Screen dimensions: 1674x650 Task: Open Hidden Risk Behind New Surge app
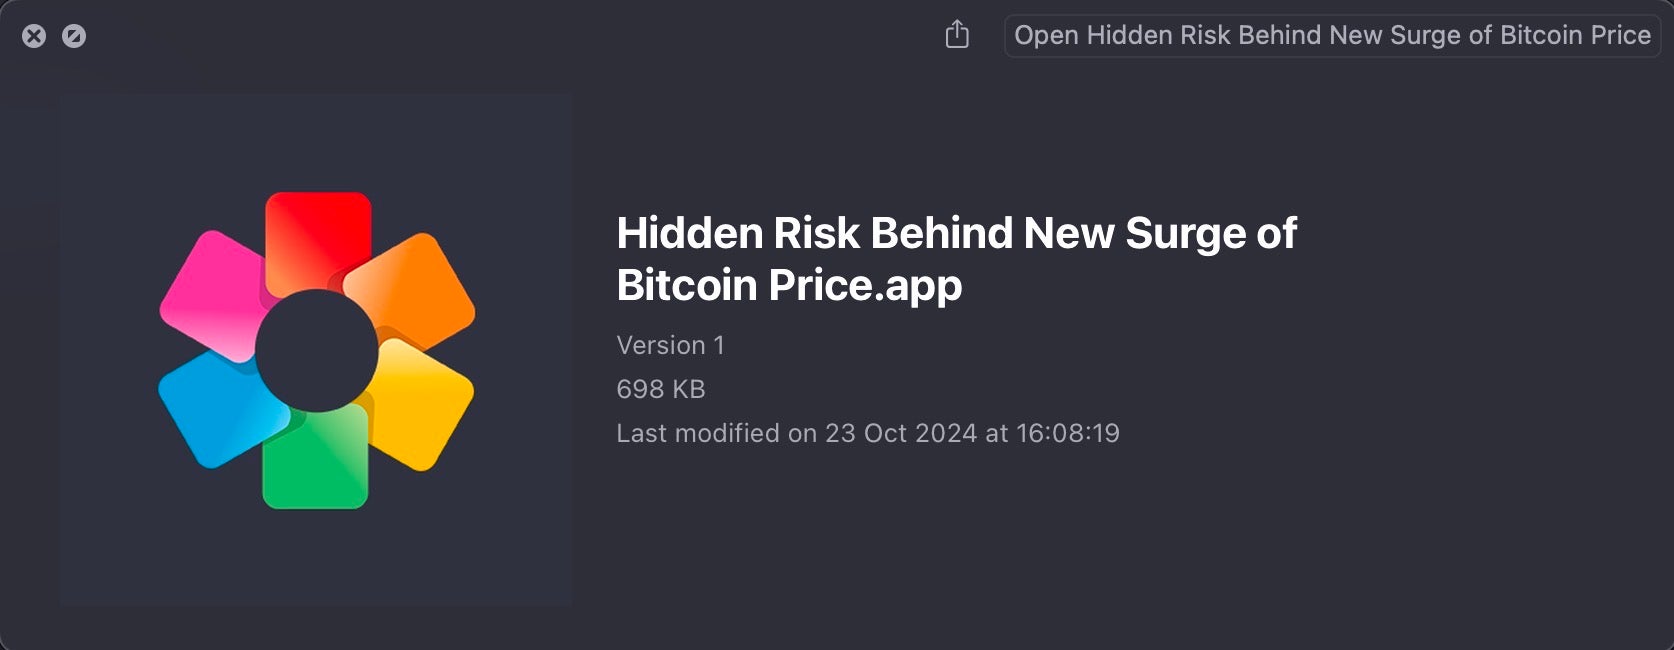pyautogui.click(x=1331, y=36)
